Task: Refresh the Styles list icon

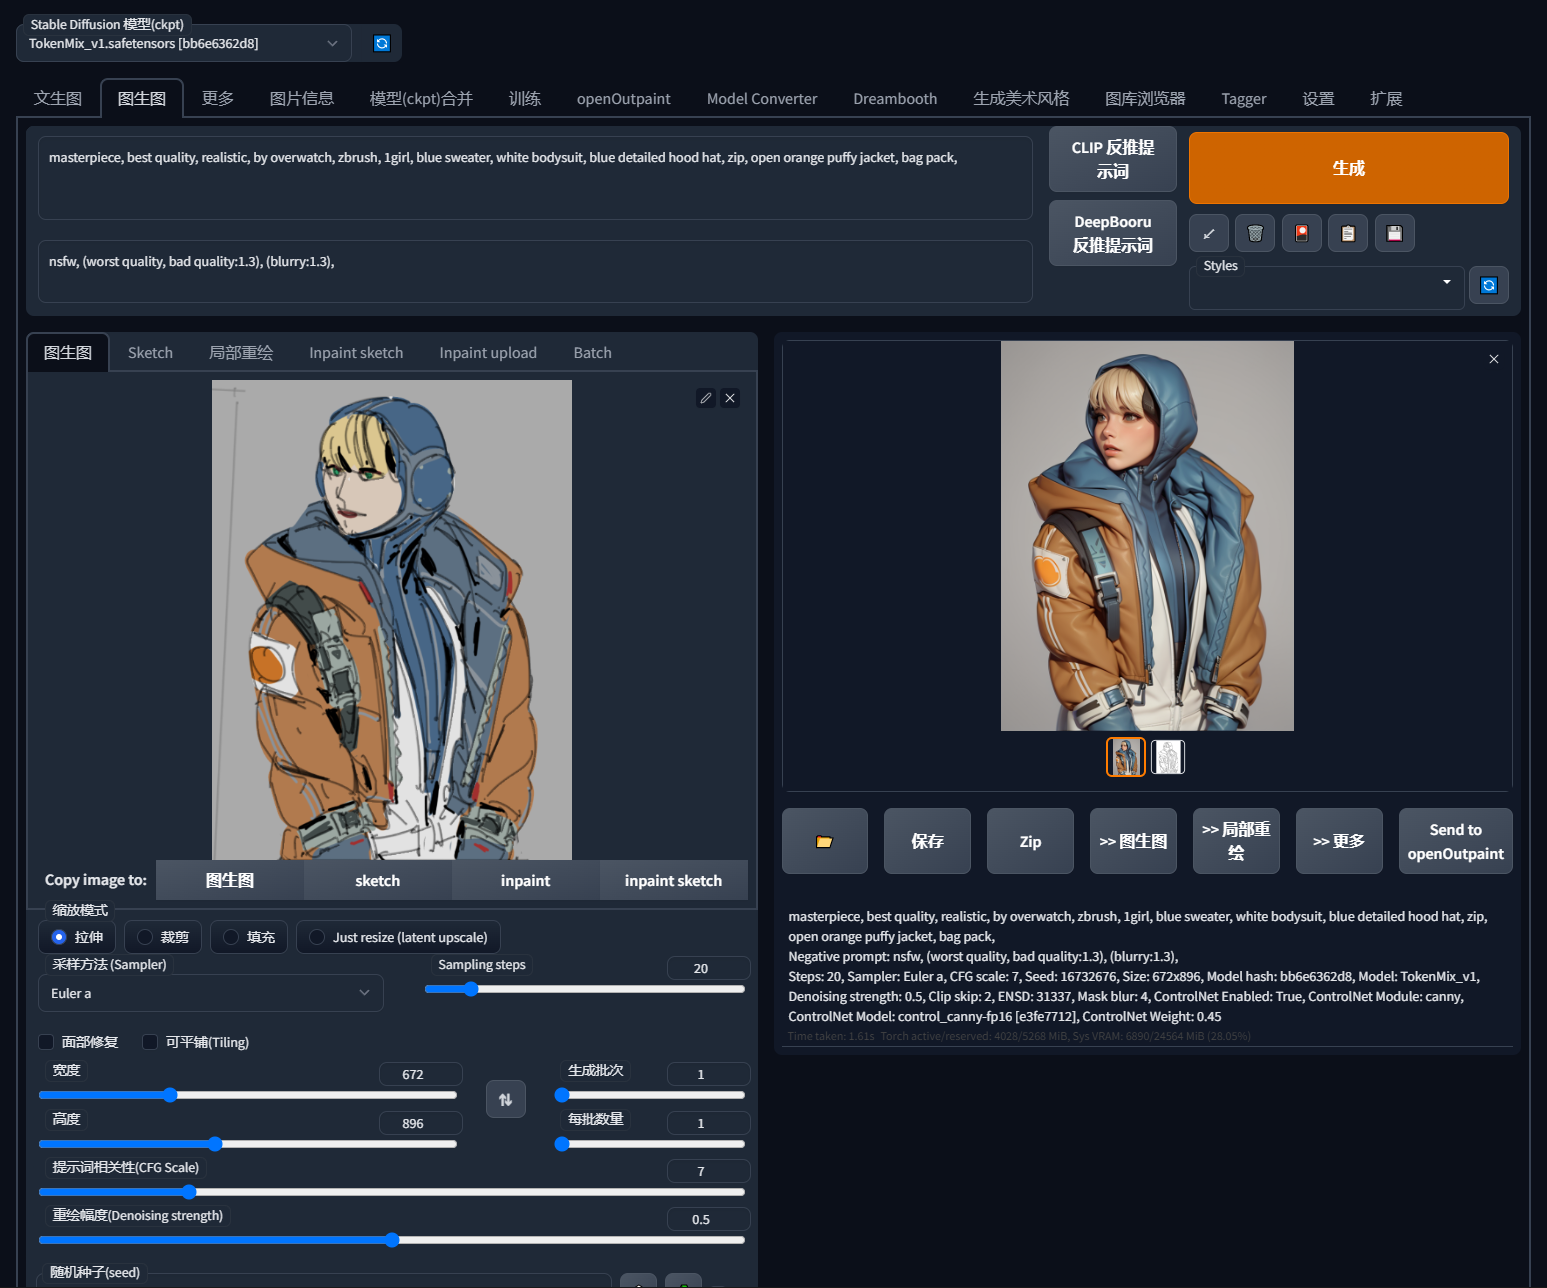Action: pyautogui.click(x=1488, y=286)
